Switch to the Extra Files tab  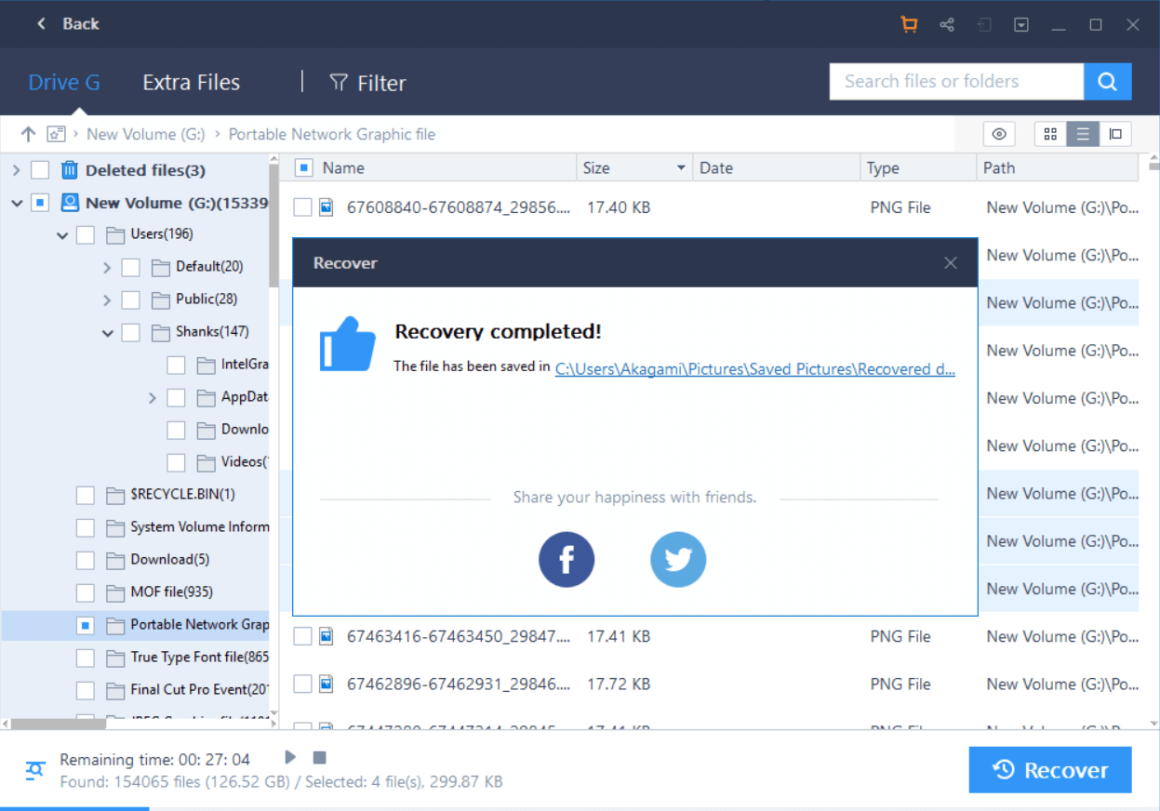191,82
